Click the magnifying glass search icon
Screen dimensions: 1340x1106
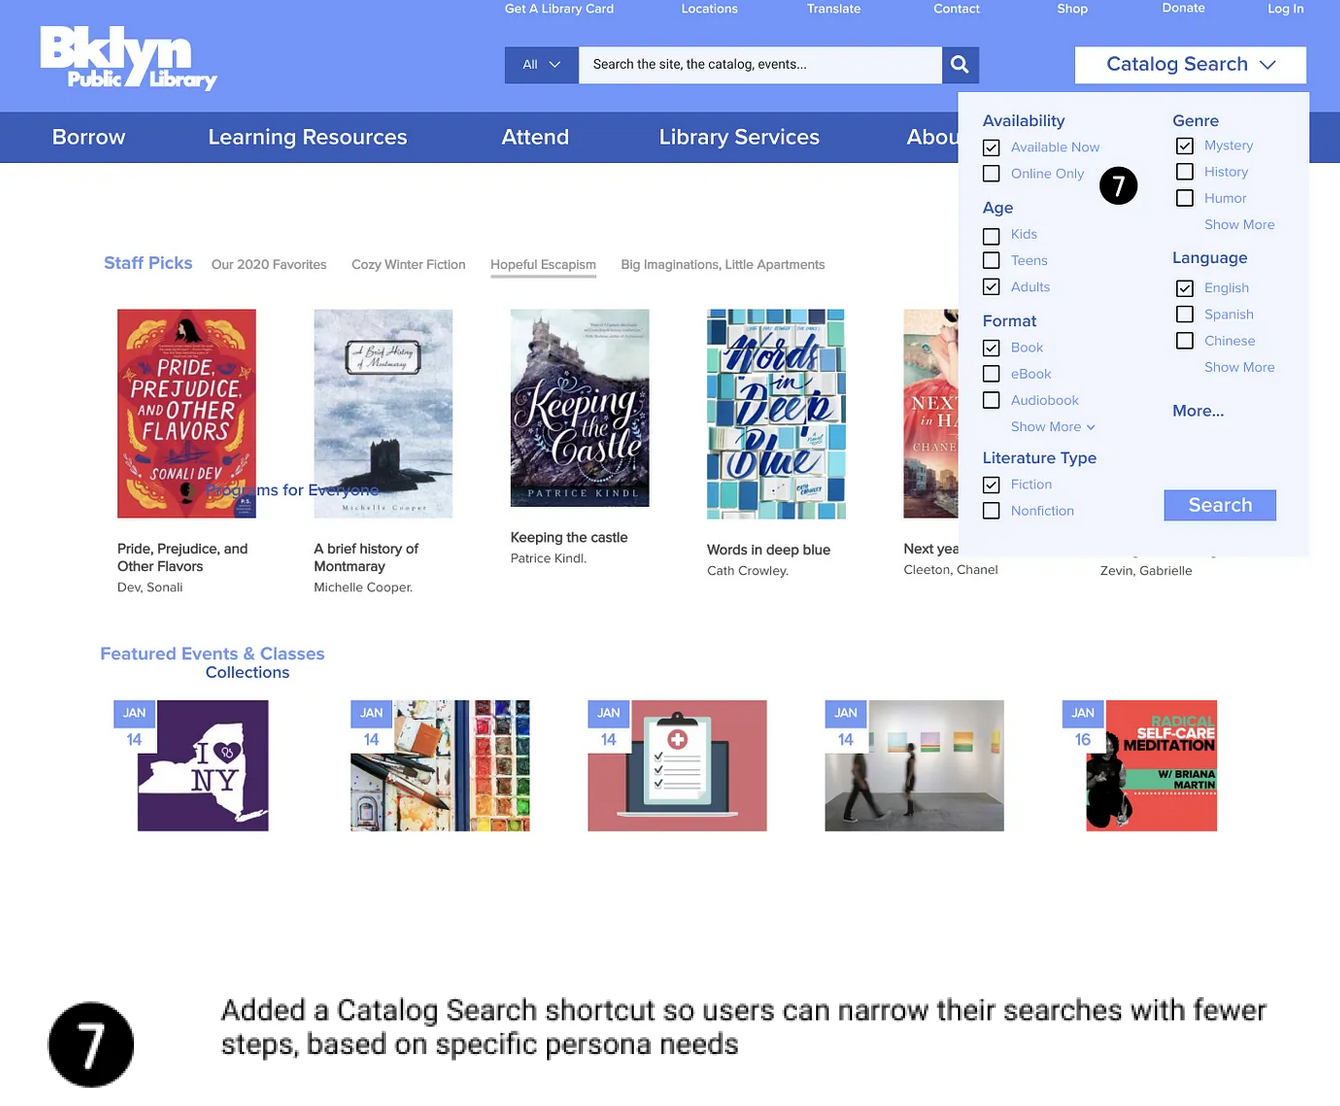(x=959, y=65)
